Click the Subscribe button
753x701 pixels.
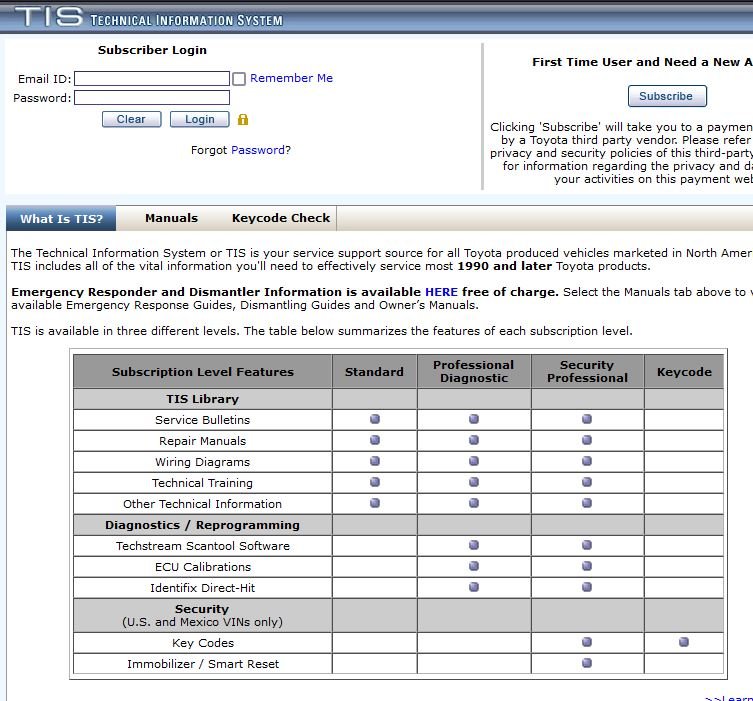667,96
